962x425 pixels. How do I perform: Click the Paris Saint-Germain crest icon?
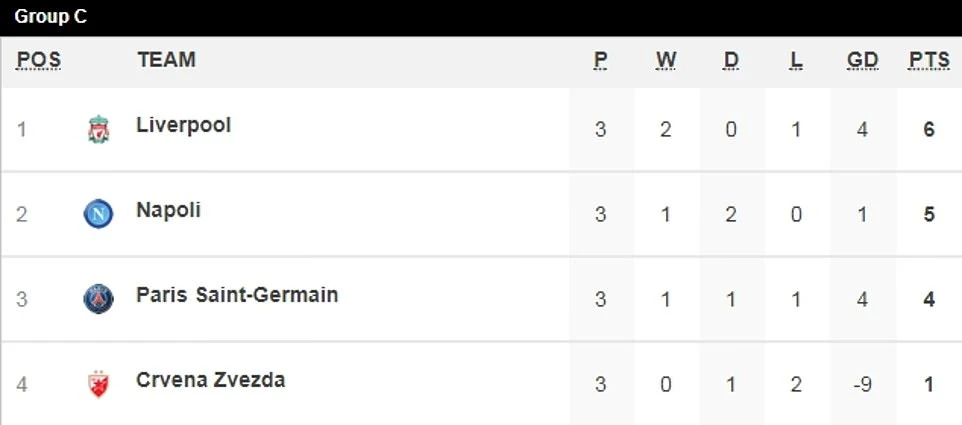point(98,299)
